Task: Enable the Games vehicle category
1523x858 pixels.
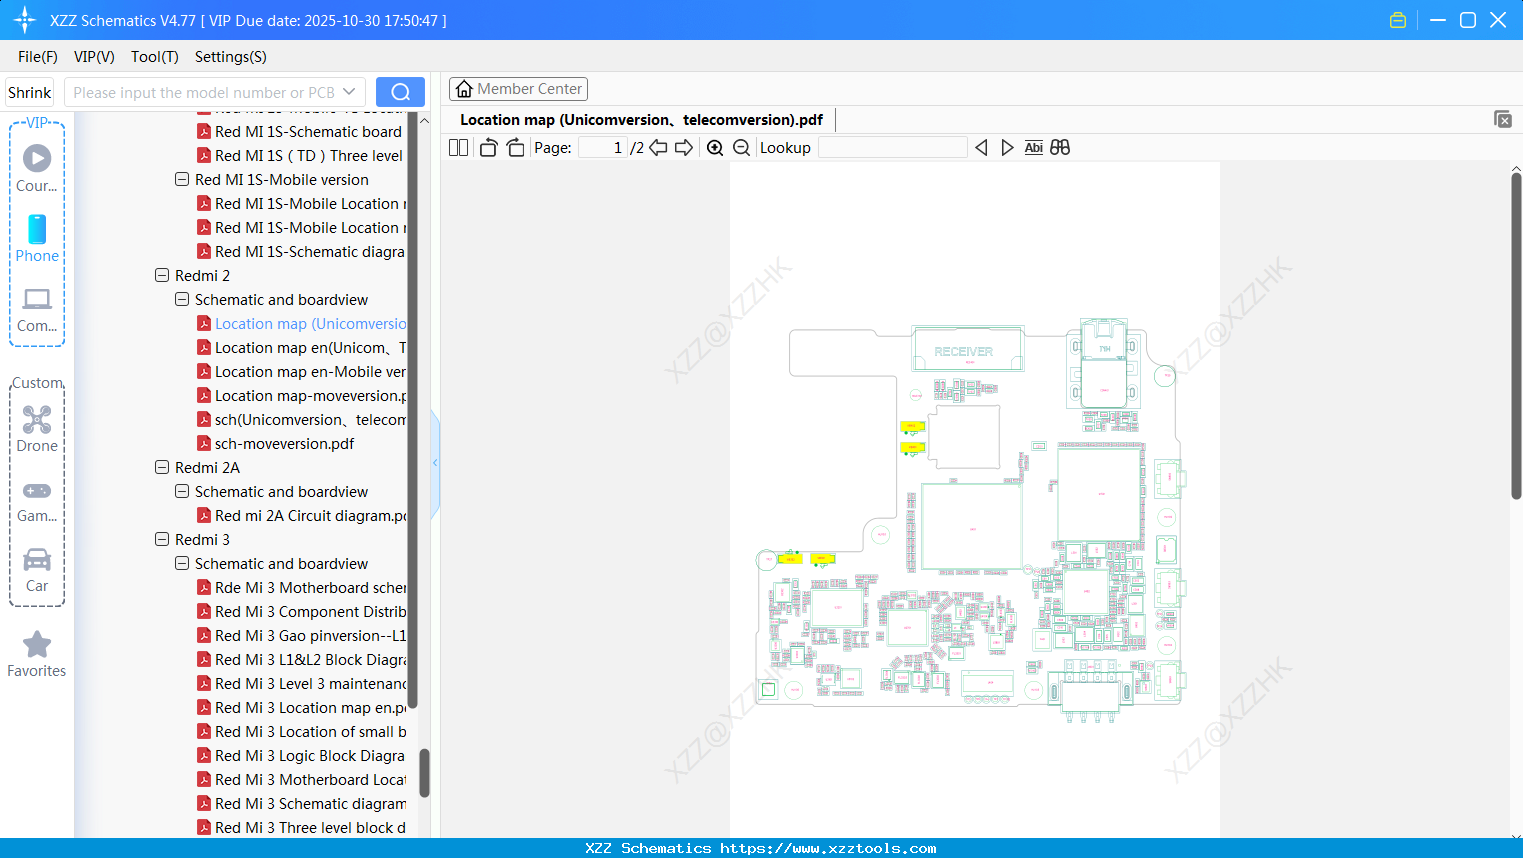Action: 36,491
